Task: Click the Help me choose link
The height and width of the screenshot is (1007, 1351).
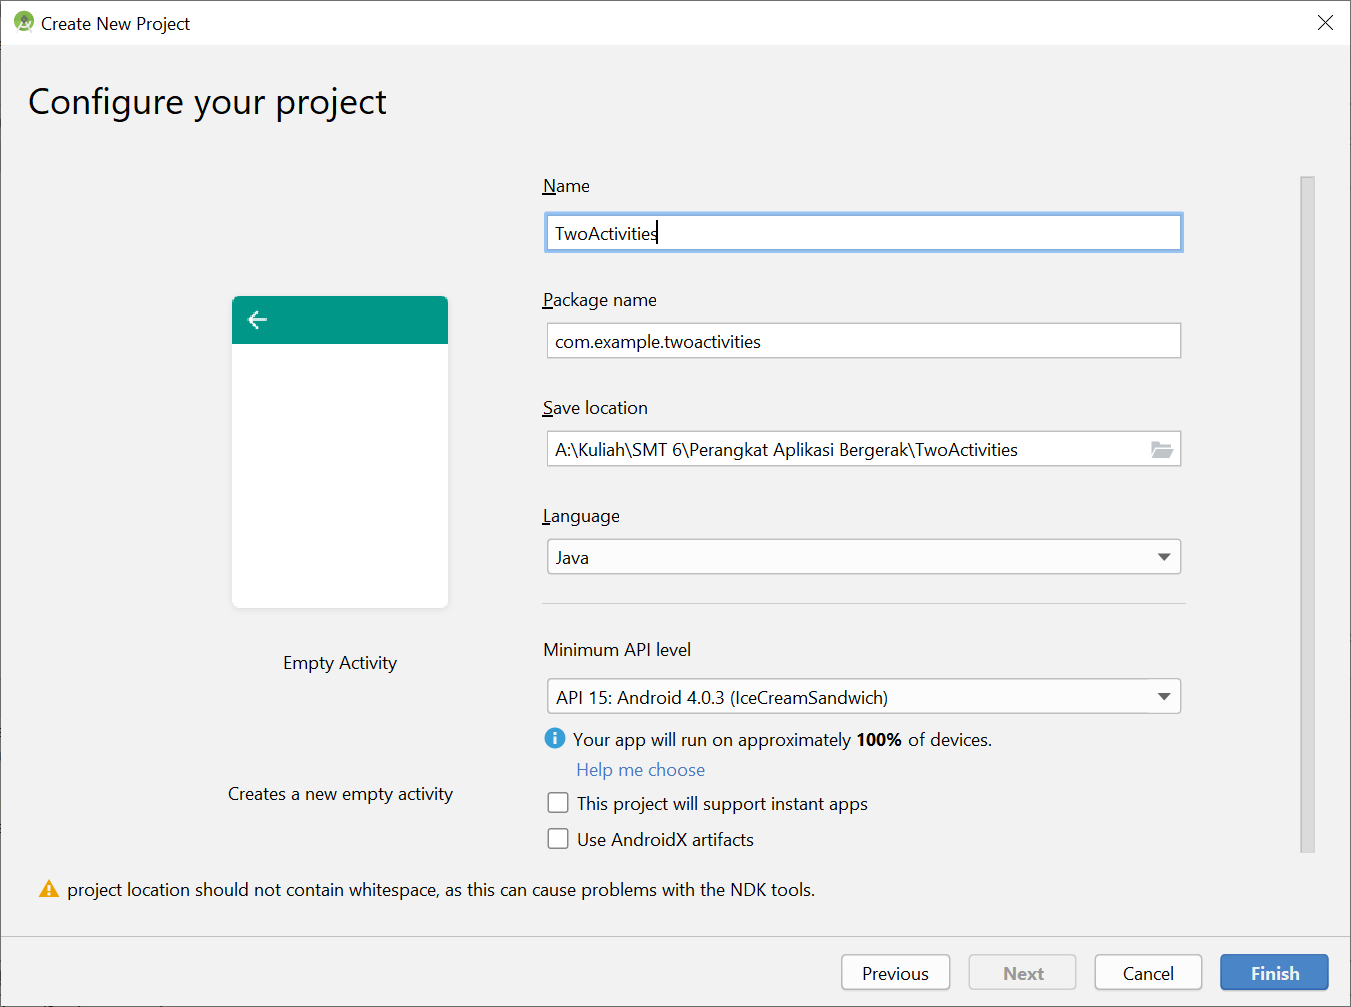Action: (x=640, y=769)
